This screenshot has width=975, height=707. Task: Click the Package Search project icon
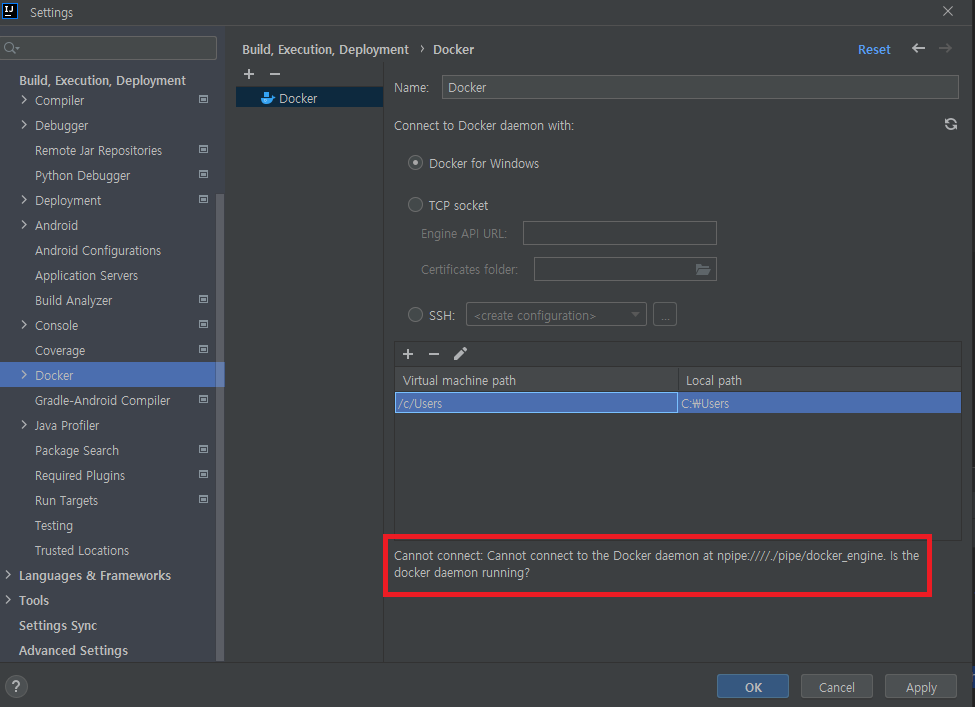pyautogui.click(x=203, y=449)
